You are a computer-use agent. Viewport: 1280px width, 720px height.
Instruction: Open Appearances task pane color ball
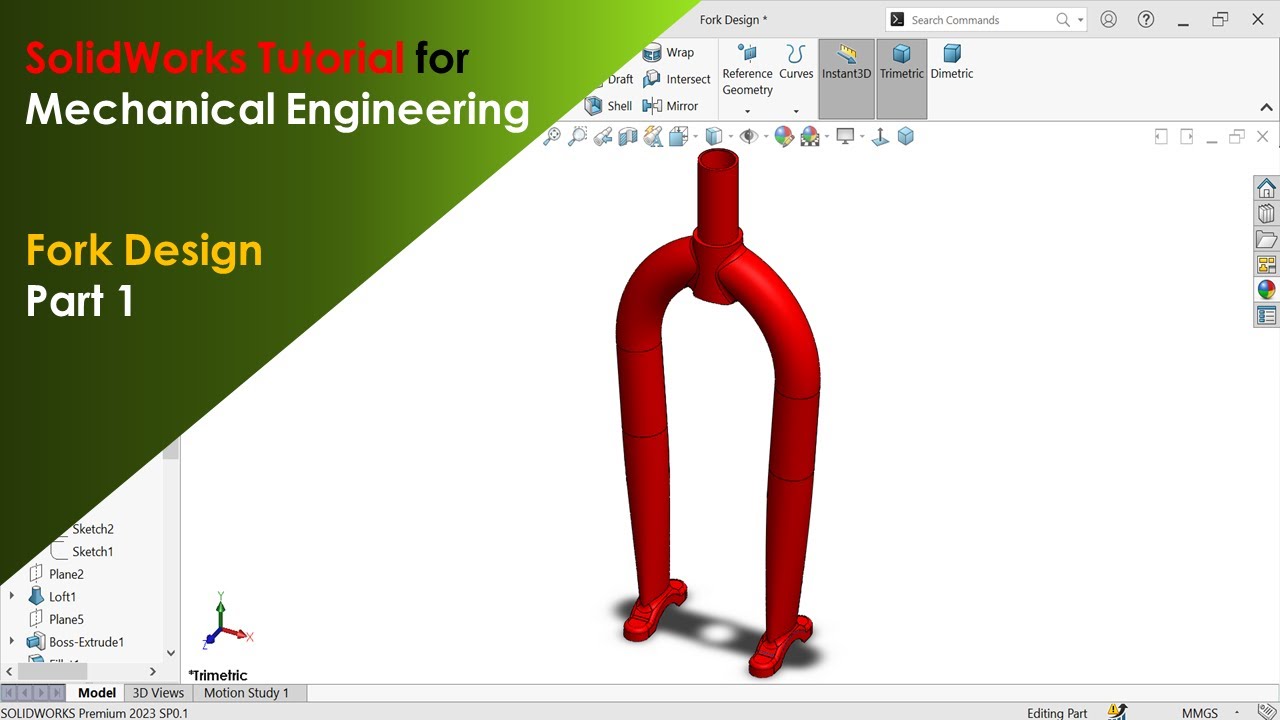tap(1266, 290)
